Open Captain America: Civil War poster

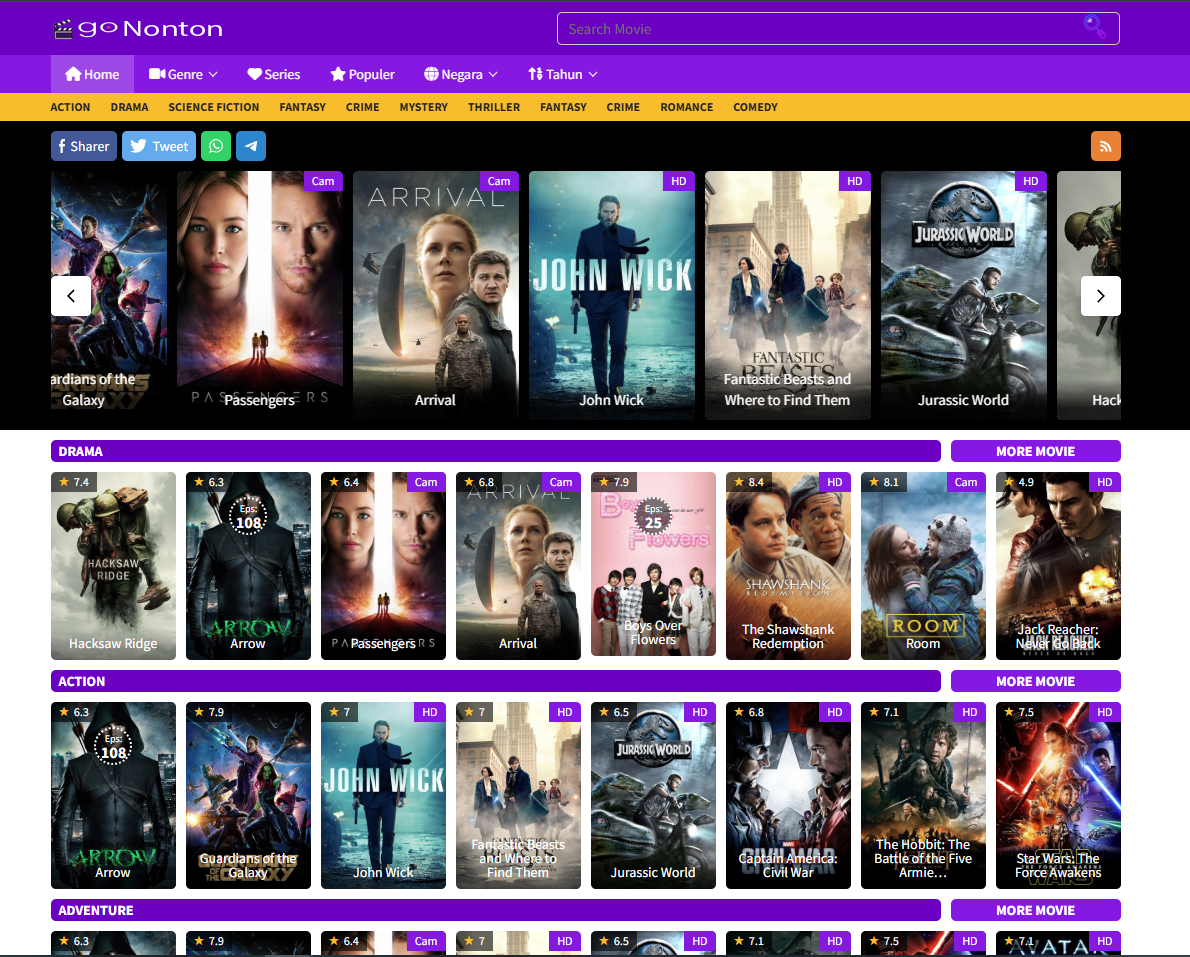[788, 795]
